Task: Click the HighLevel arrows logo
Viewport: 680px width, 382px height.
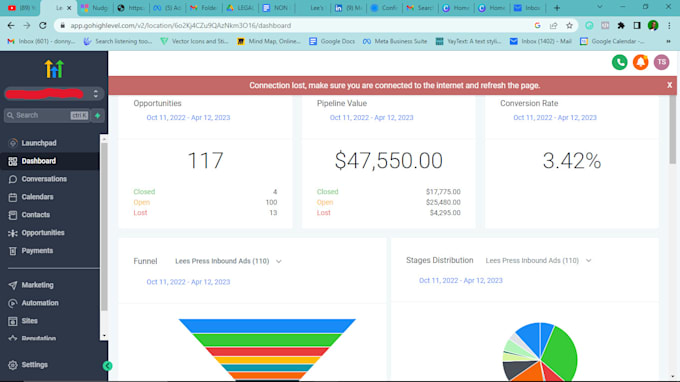Action: pyautogui.click(x=54, y=69)
